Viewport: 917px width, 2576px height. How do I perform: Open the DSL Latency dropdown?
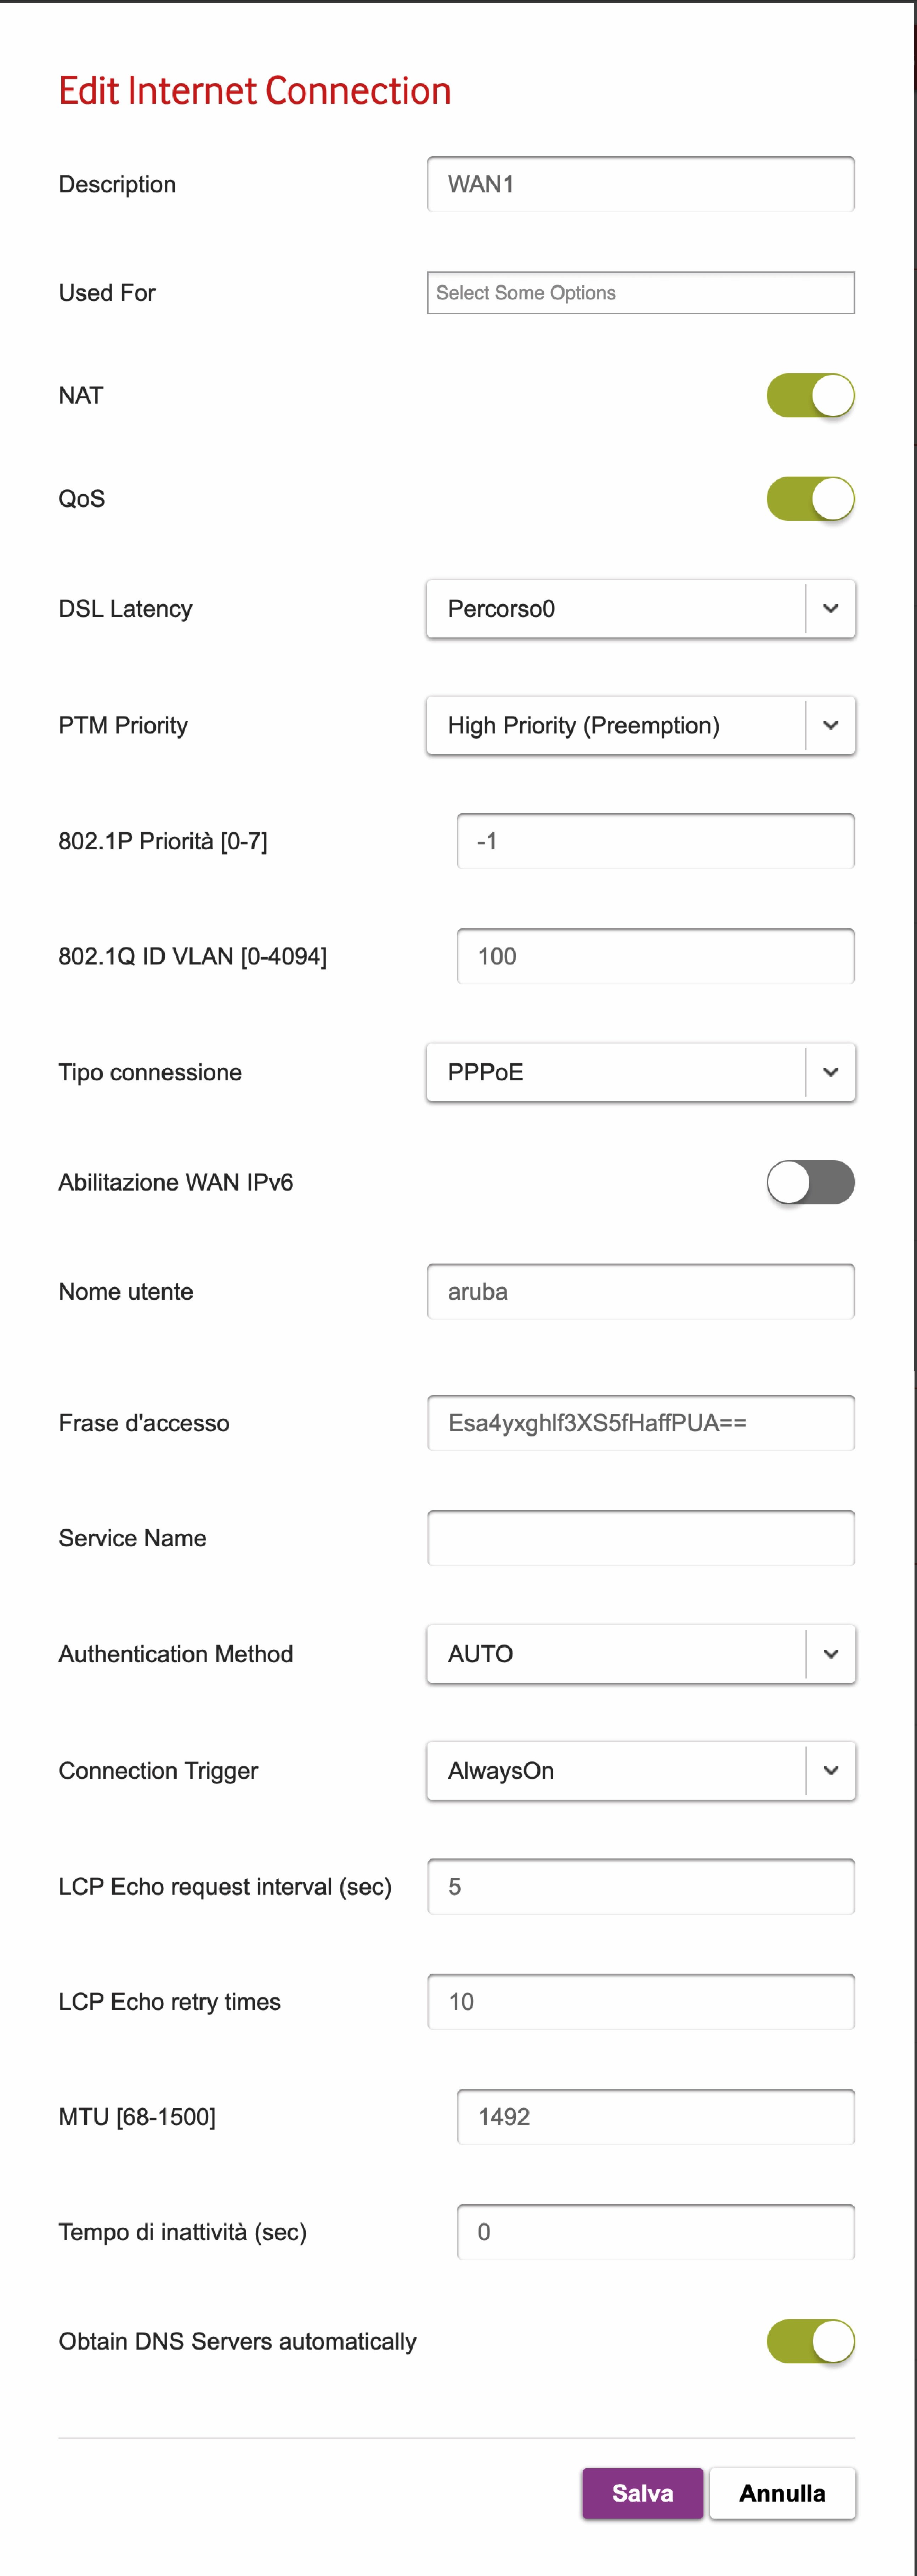[640, 609]
